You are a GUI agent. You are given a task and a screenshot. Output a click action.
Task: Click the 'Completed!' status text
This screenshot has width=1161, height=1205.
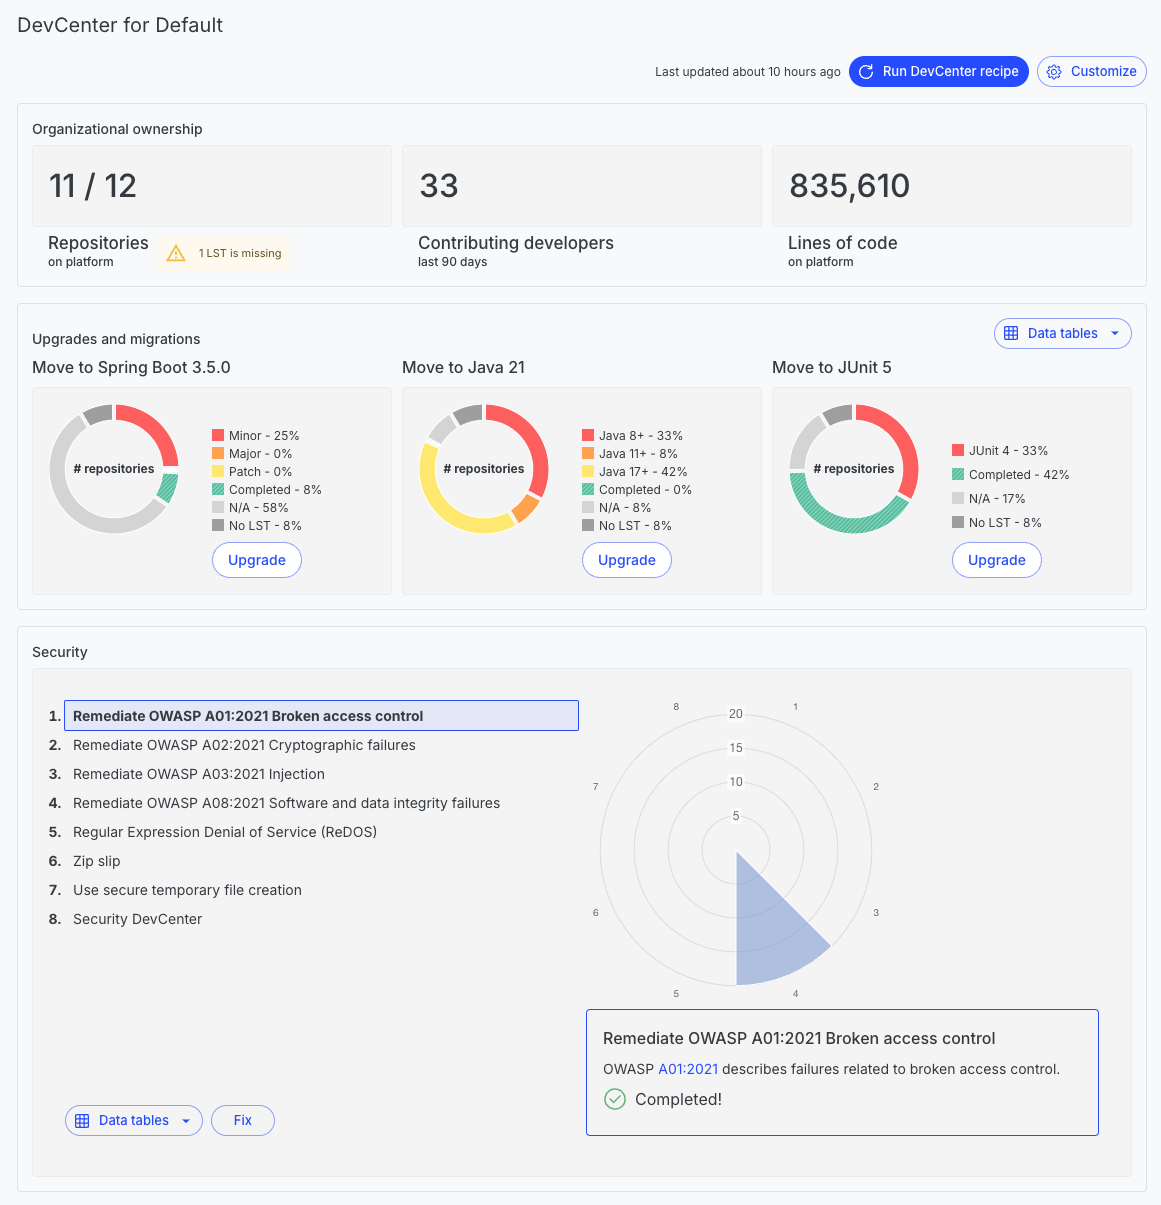coord(678,1099)
